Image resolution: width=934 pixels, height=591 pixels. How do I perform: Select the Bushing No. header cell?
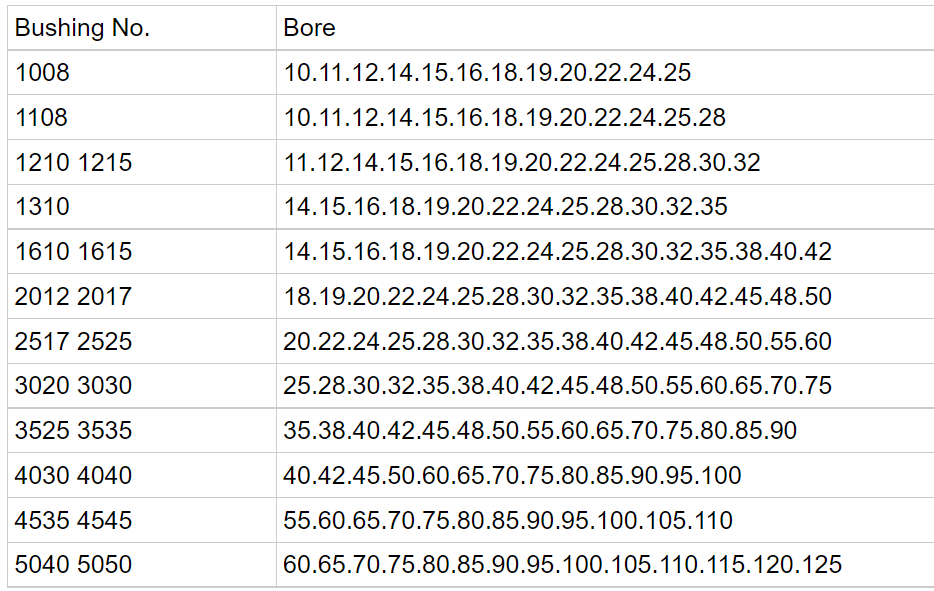pyautogui.click(x=142, y=28)
